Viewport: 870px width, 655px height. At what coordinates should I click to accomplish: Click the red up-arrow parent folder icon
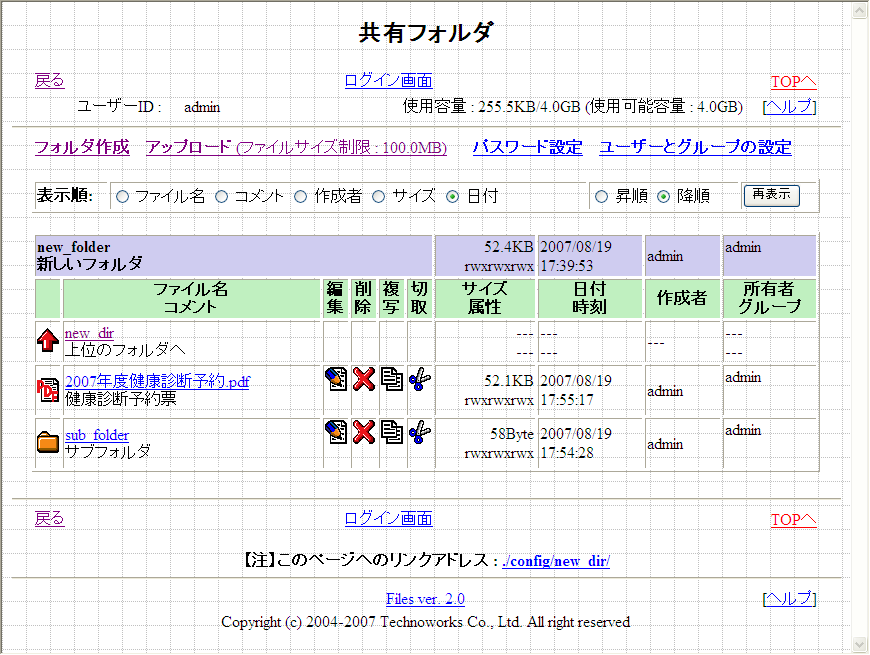pos(47,342)
